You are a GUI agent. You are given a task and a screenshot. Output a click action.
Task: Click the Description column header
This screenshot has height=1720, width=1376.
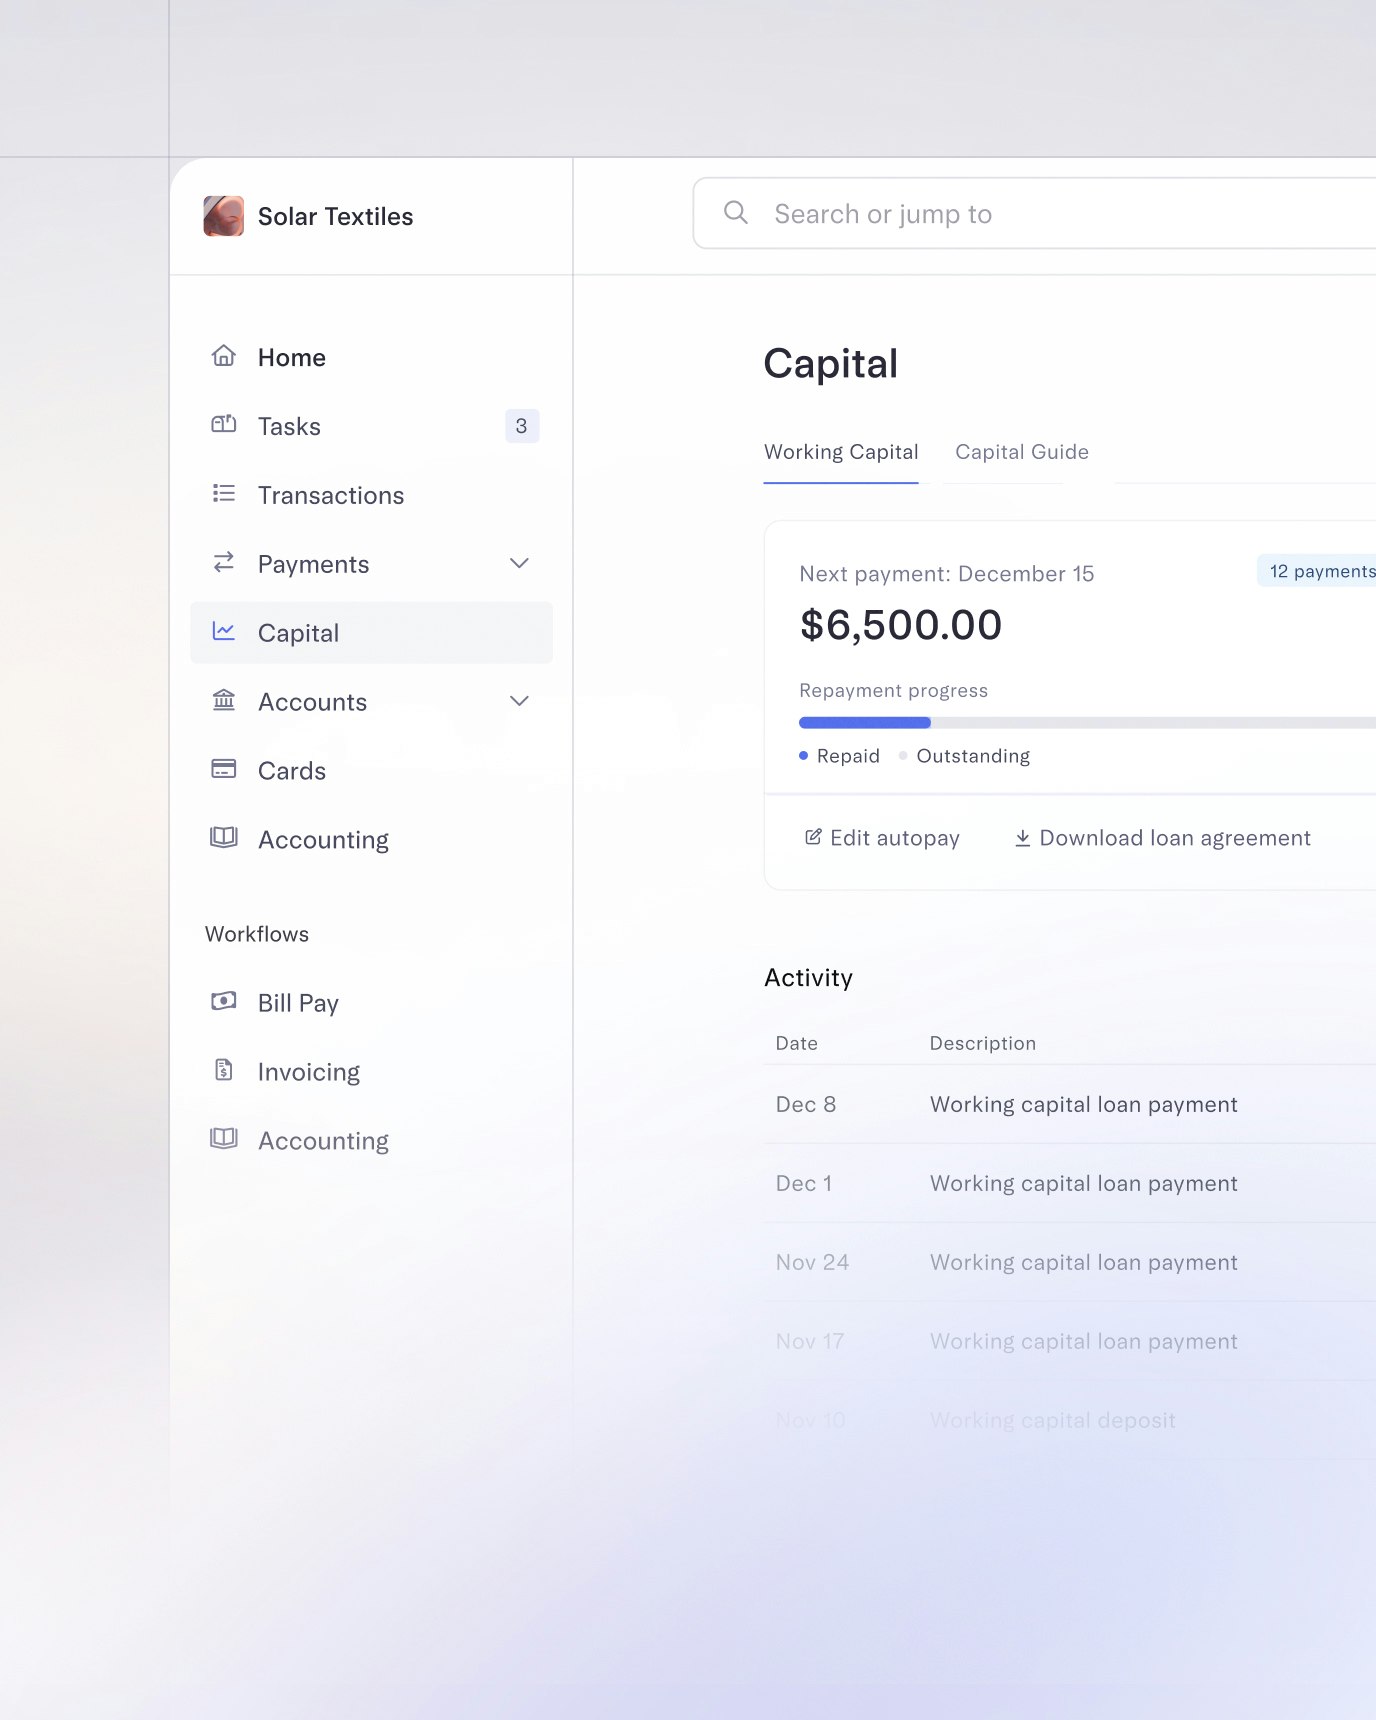point(983,1043)
